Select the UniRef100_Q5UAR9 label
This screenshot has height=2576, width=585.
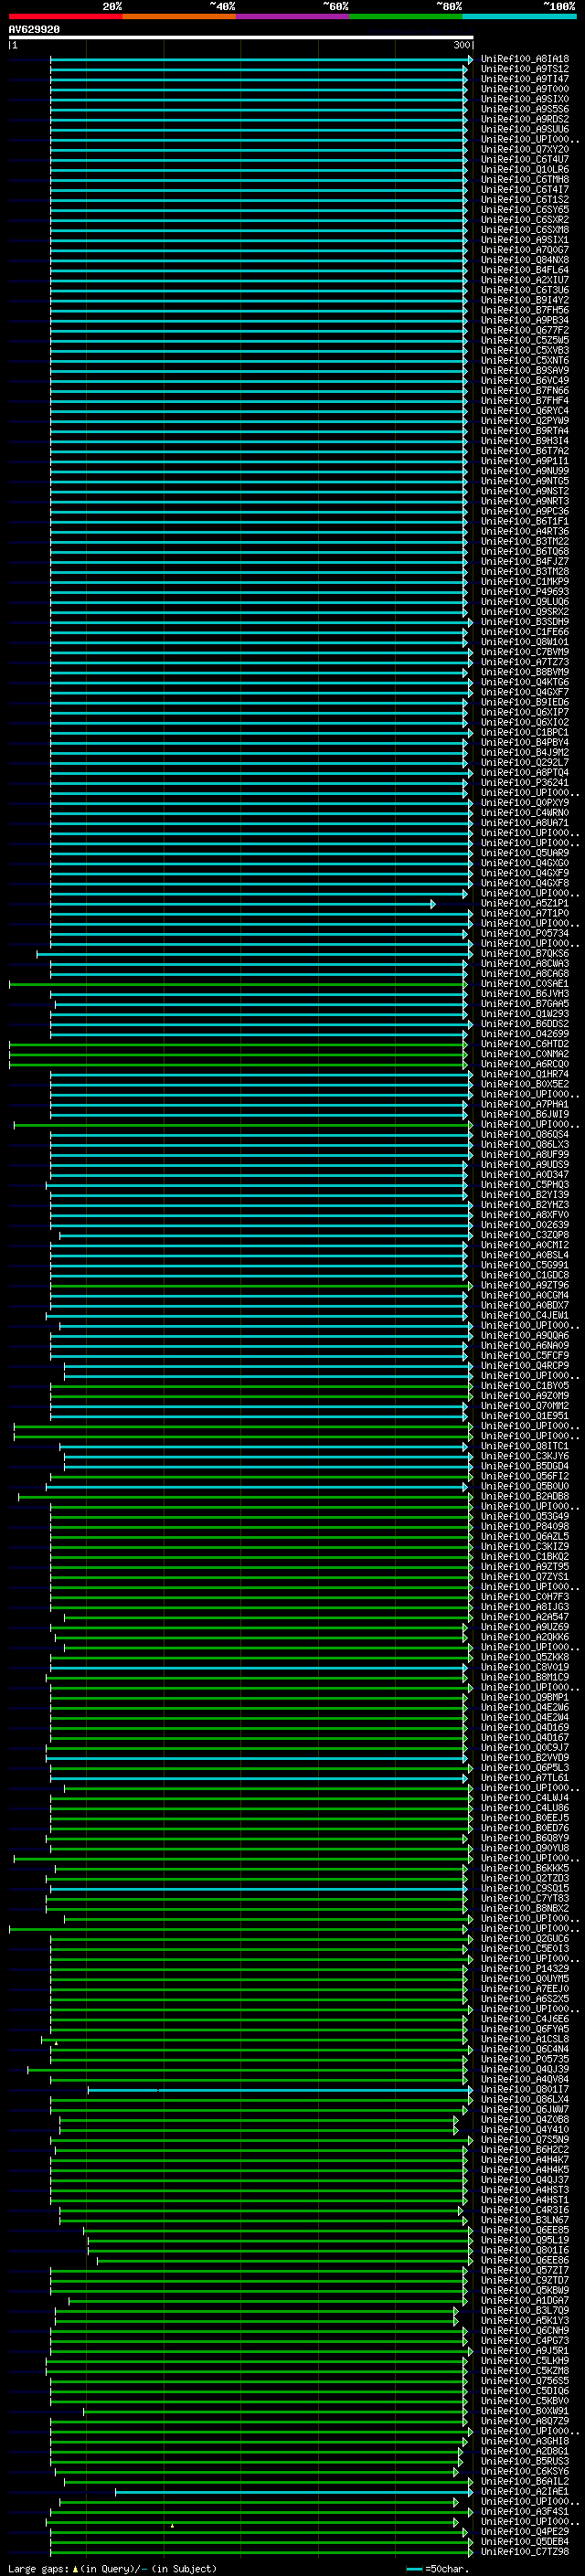click(525, 853)
